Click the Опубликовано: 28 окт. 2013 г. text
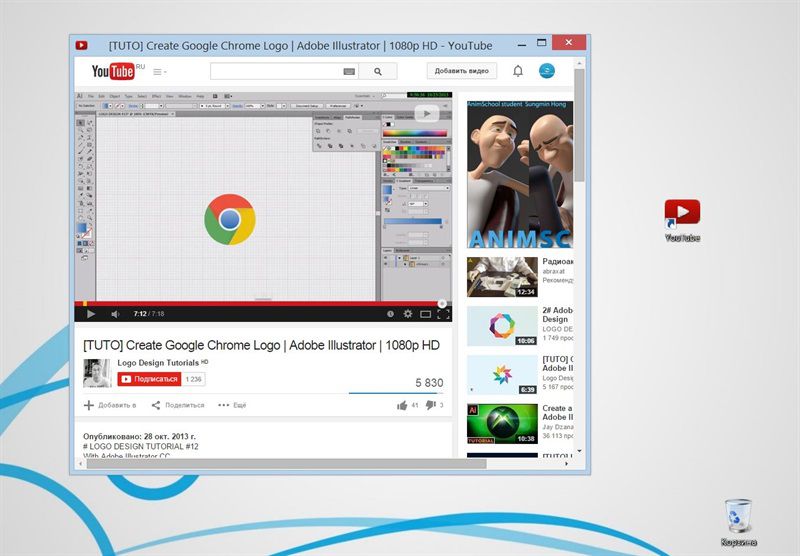800x556 pixels. tap(139, 436)
